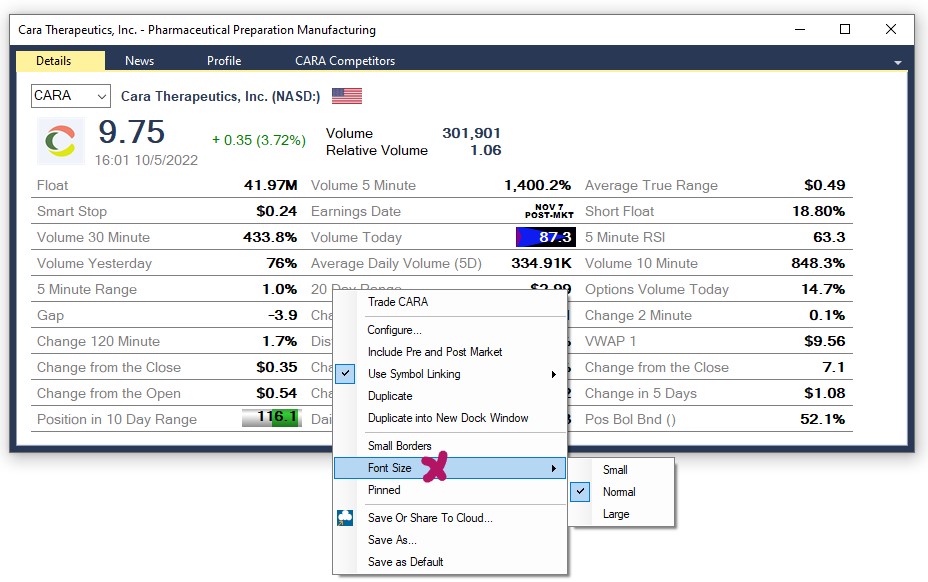Select Trade CARA from context menu
This screenshot has width=928, height=582.
coord(398,302)
